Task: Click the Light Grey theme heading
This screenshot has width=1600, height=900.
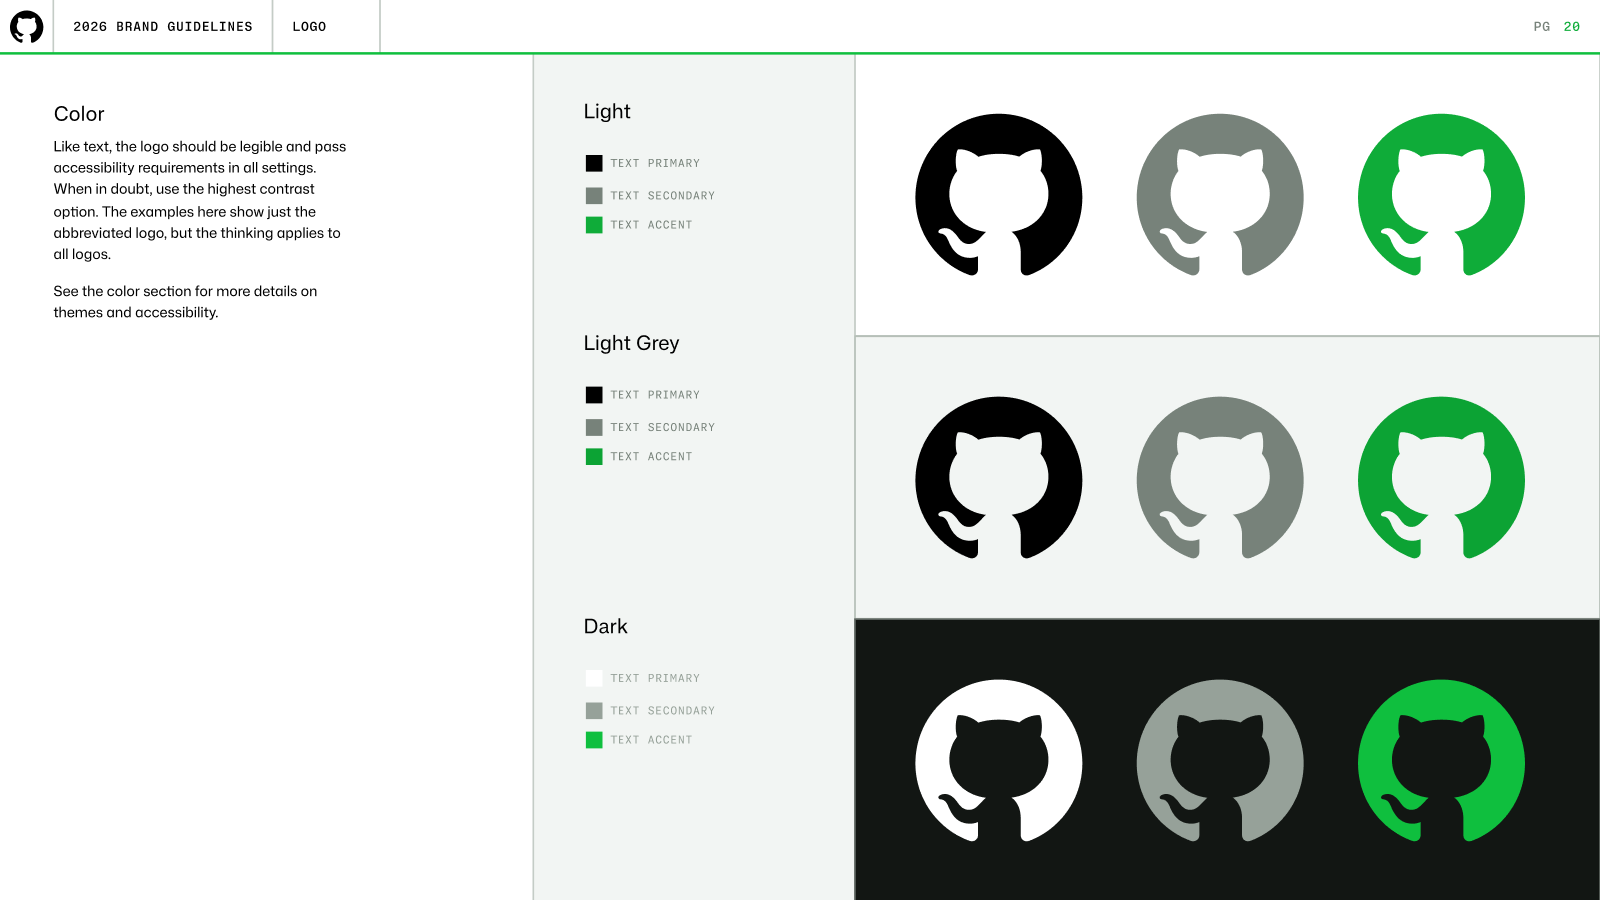Action: (631, 343)
